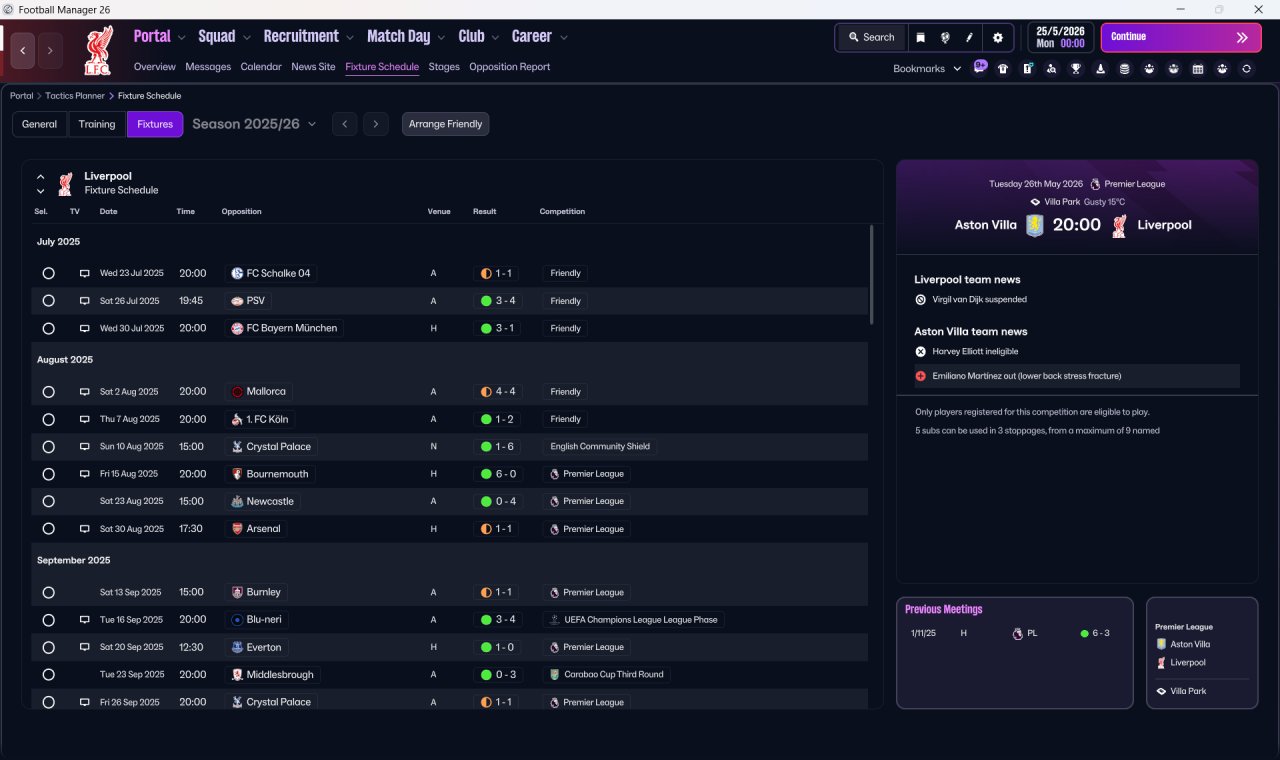Select the Arsenal fixture radio button
Image resolution: width=1280 pixels, height=760 pixels.
point(48,529)
